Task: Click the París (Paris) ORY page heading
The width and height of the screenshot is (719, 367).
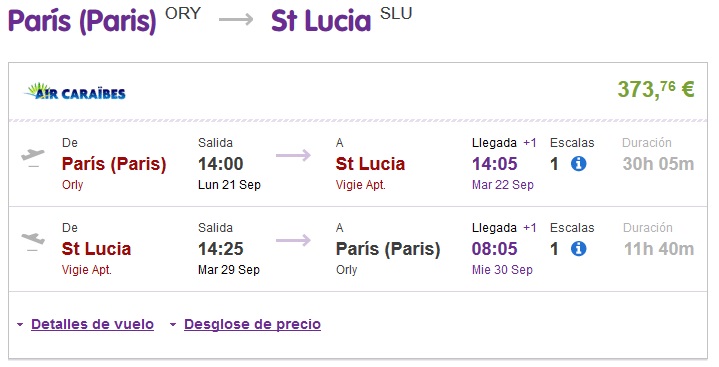Action: [105, 20]
